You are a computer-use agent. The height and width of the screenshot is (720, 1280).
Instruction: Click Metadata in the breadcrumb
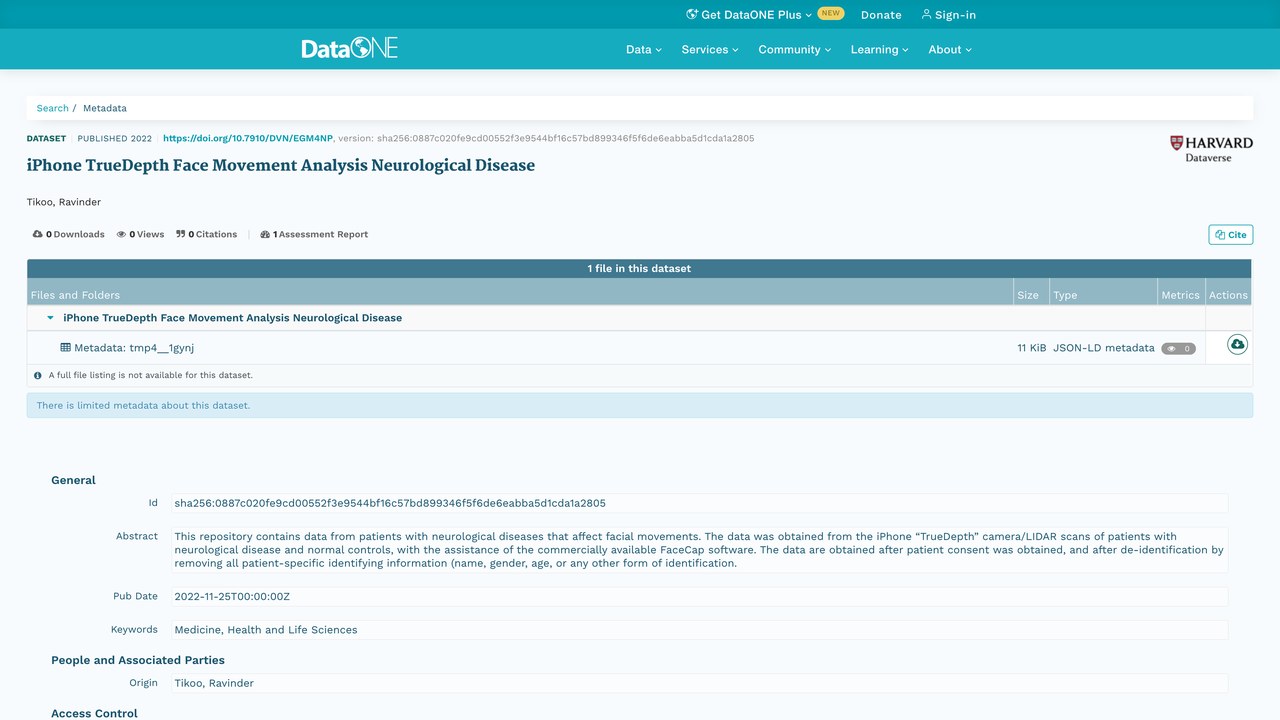105,108
